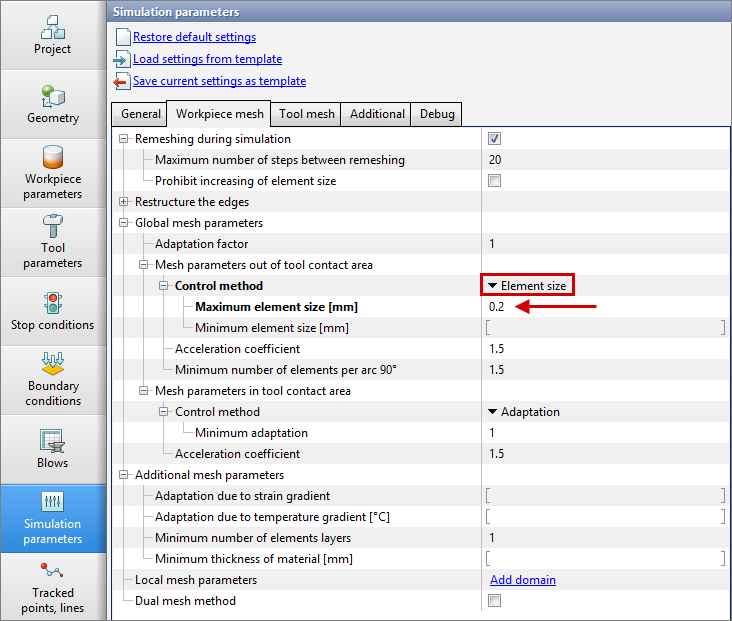Uncheck Remeshing during simulation checkbox
Image resolution: width=732 pixels, height=621 pixels.
pyautogui.click(x=494, y=139)
